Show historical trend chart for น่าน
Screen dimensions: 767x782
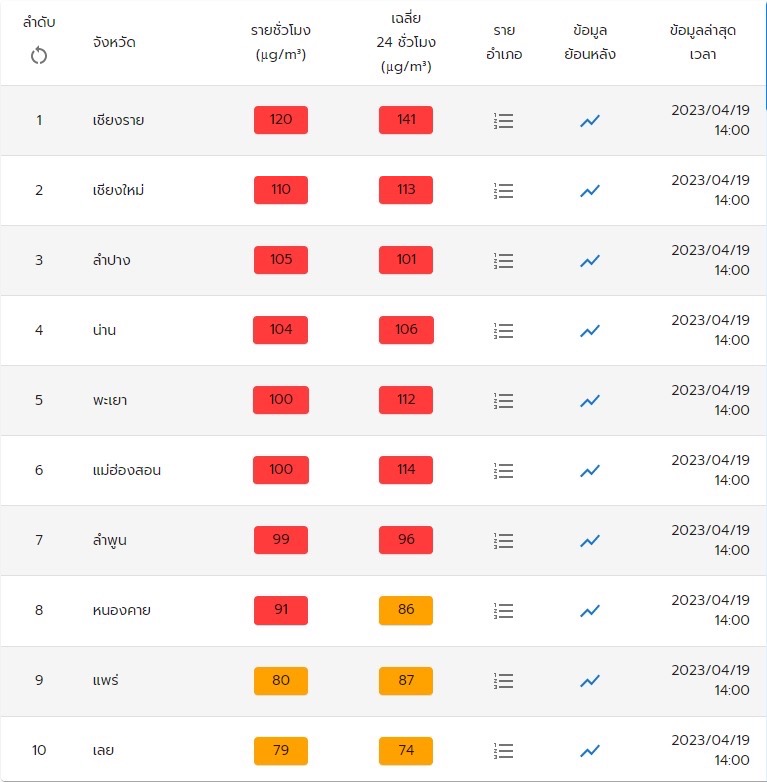(x=590, y=331)
